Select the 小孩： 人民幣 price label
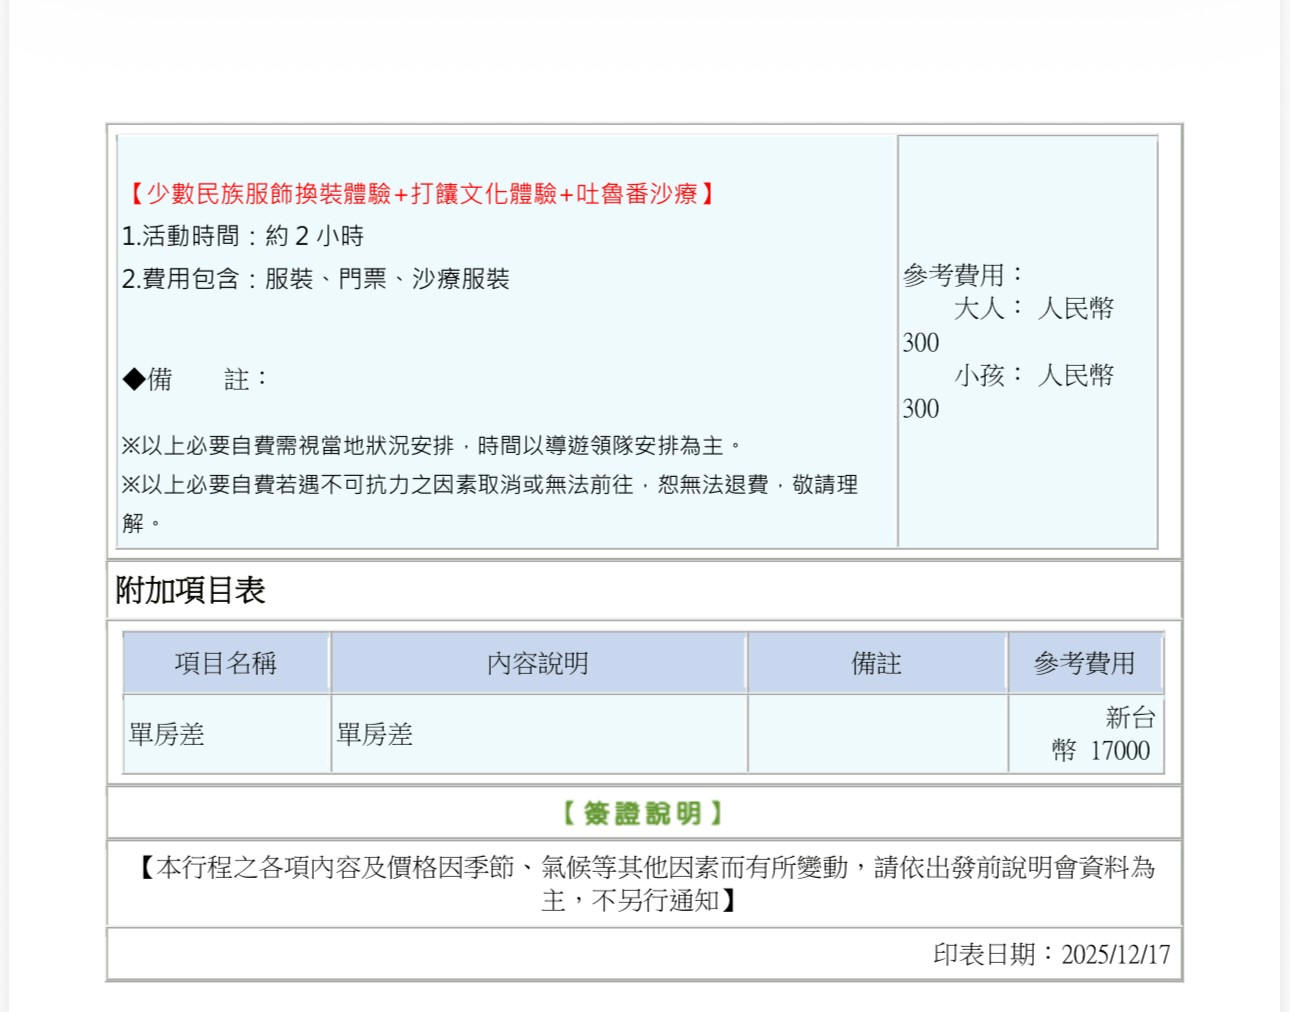The image size is (1290, 1012). 1033,375
